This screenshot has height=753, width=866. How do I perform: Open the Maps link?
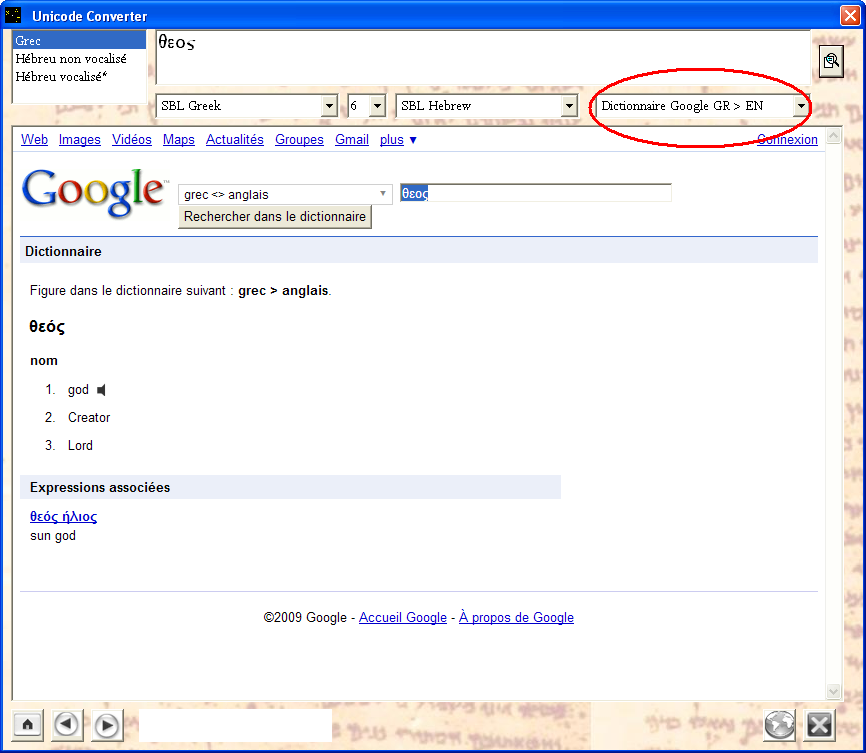coord(178,140)
